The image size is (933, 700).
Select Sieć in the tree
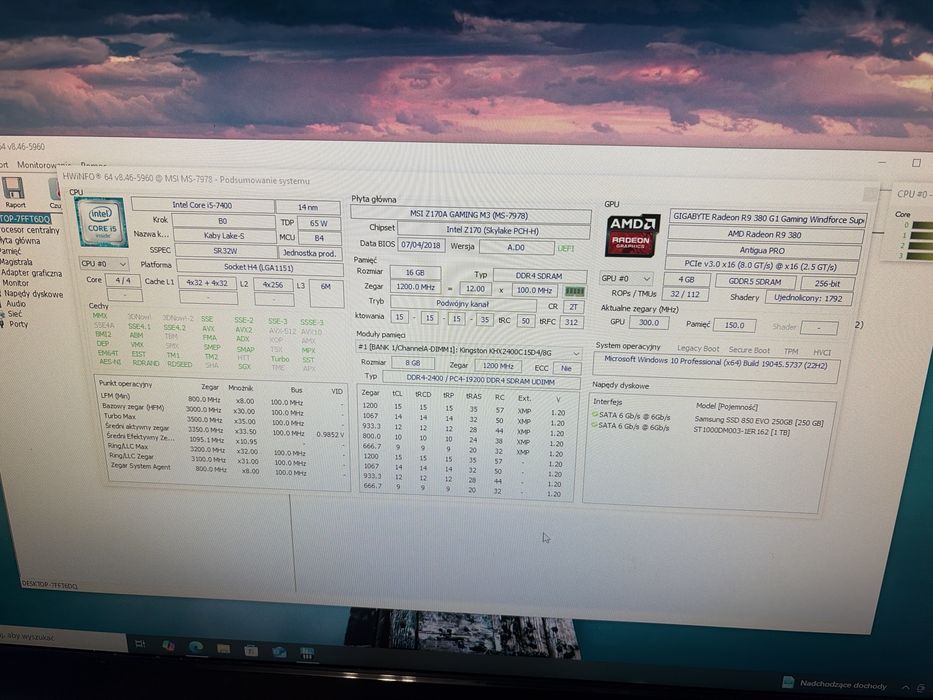[x=15, y=314]
